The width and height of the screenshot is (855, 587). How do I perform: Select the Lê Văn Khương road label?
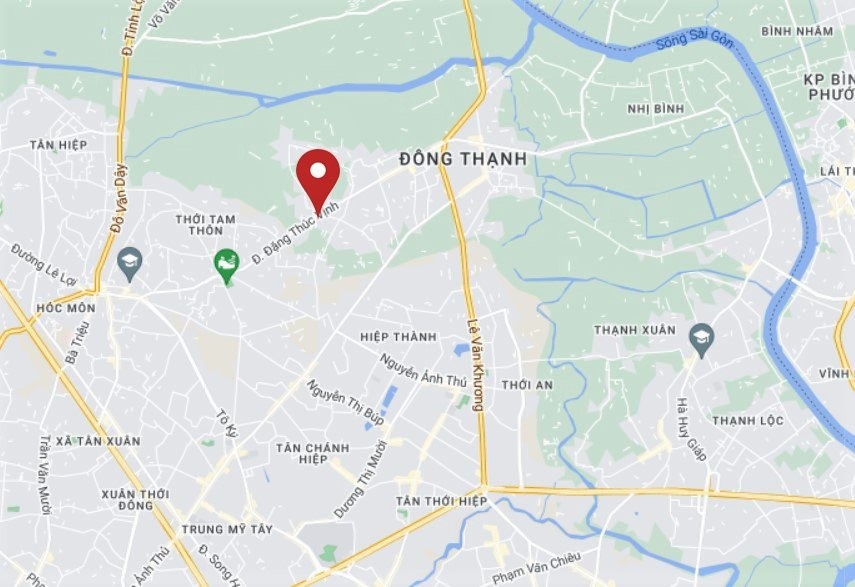coord(475,365)
